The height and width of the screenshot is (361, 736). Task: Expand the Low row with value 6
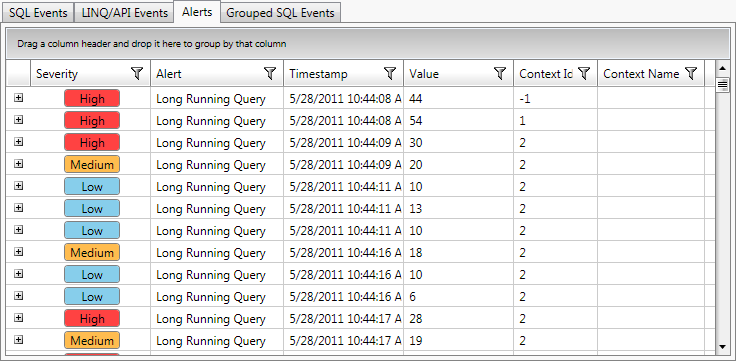click(18, 296)
